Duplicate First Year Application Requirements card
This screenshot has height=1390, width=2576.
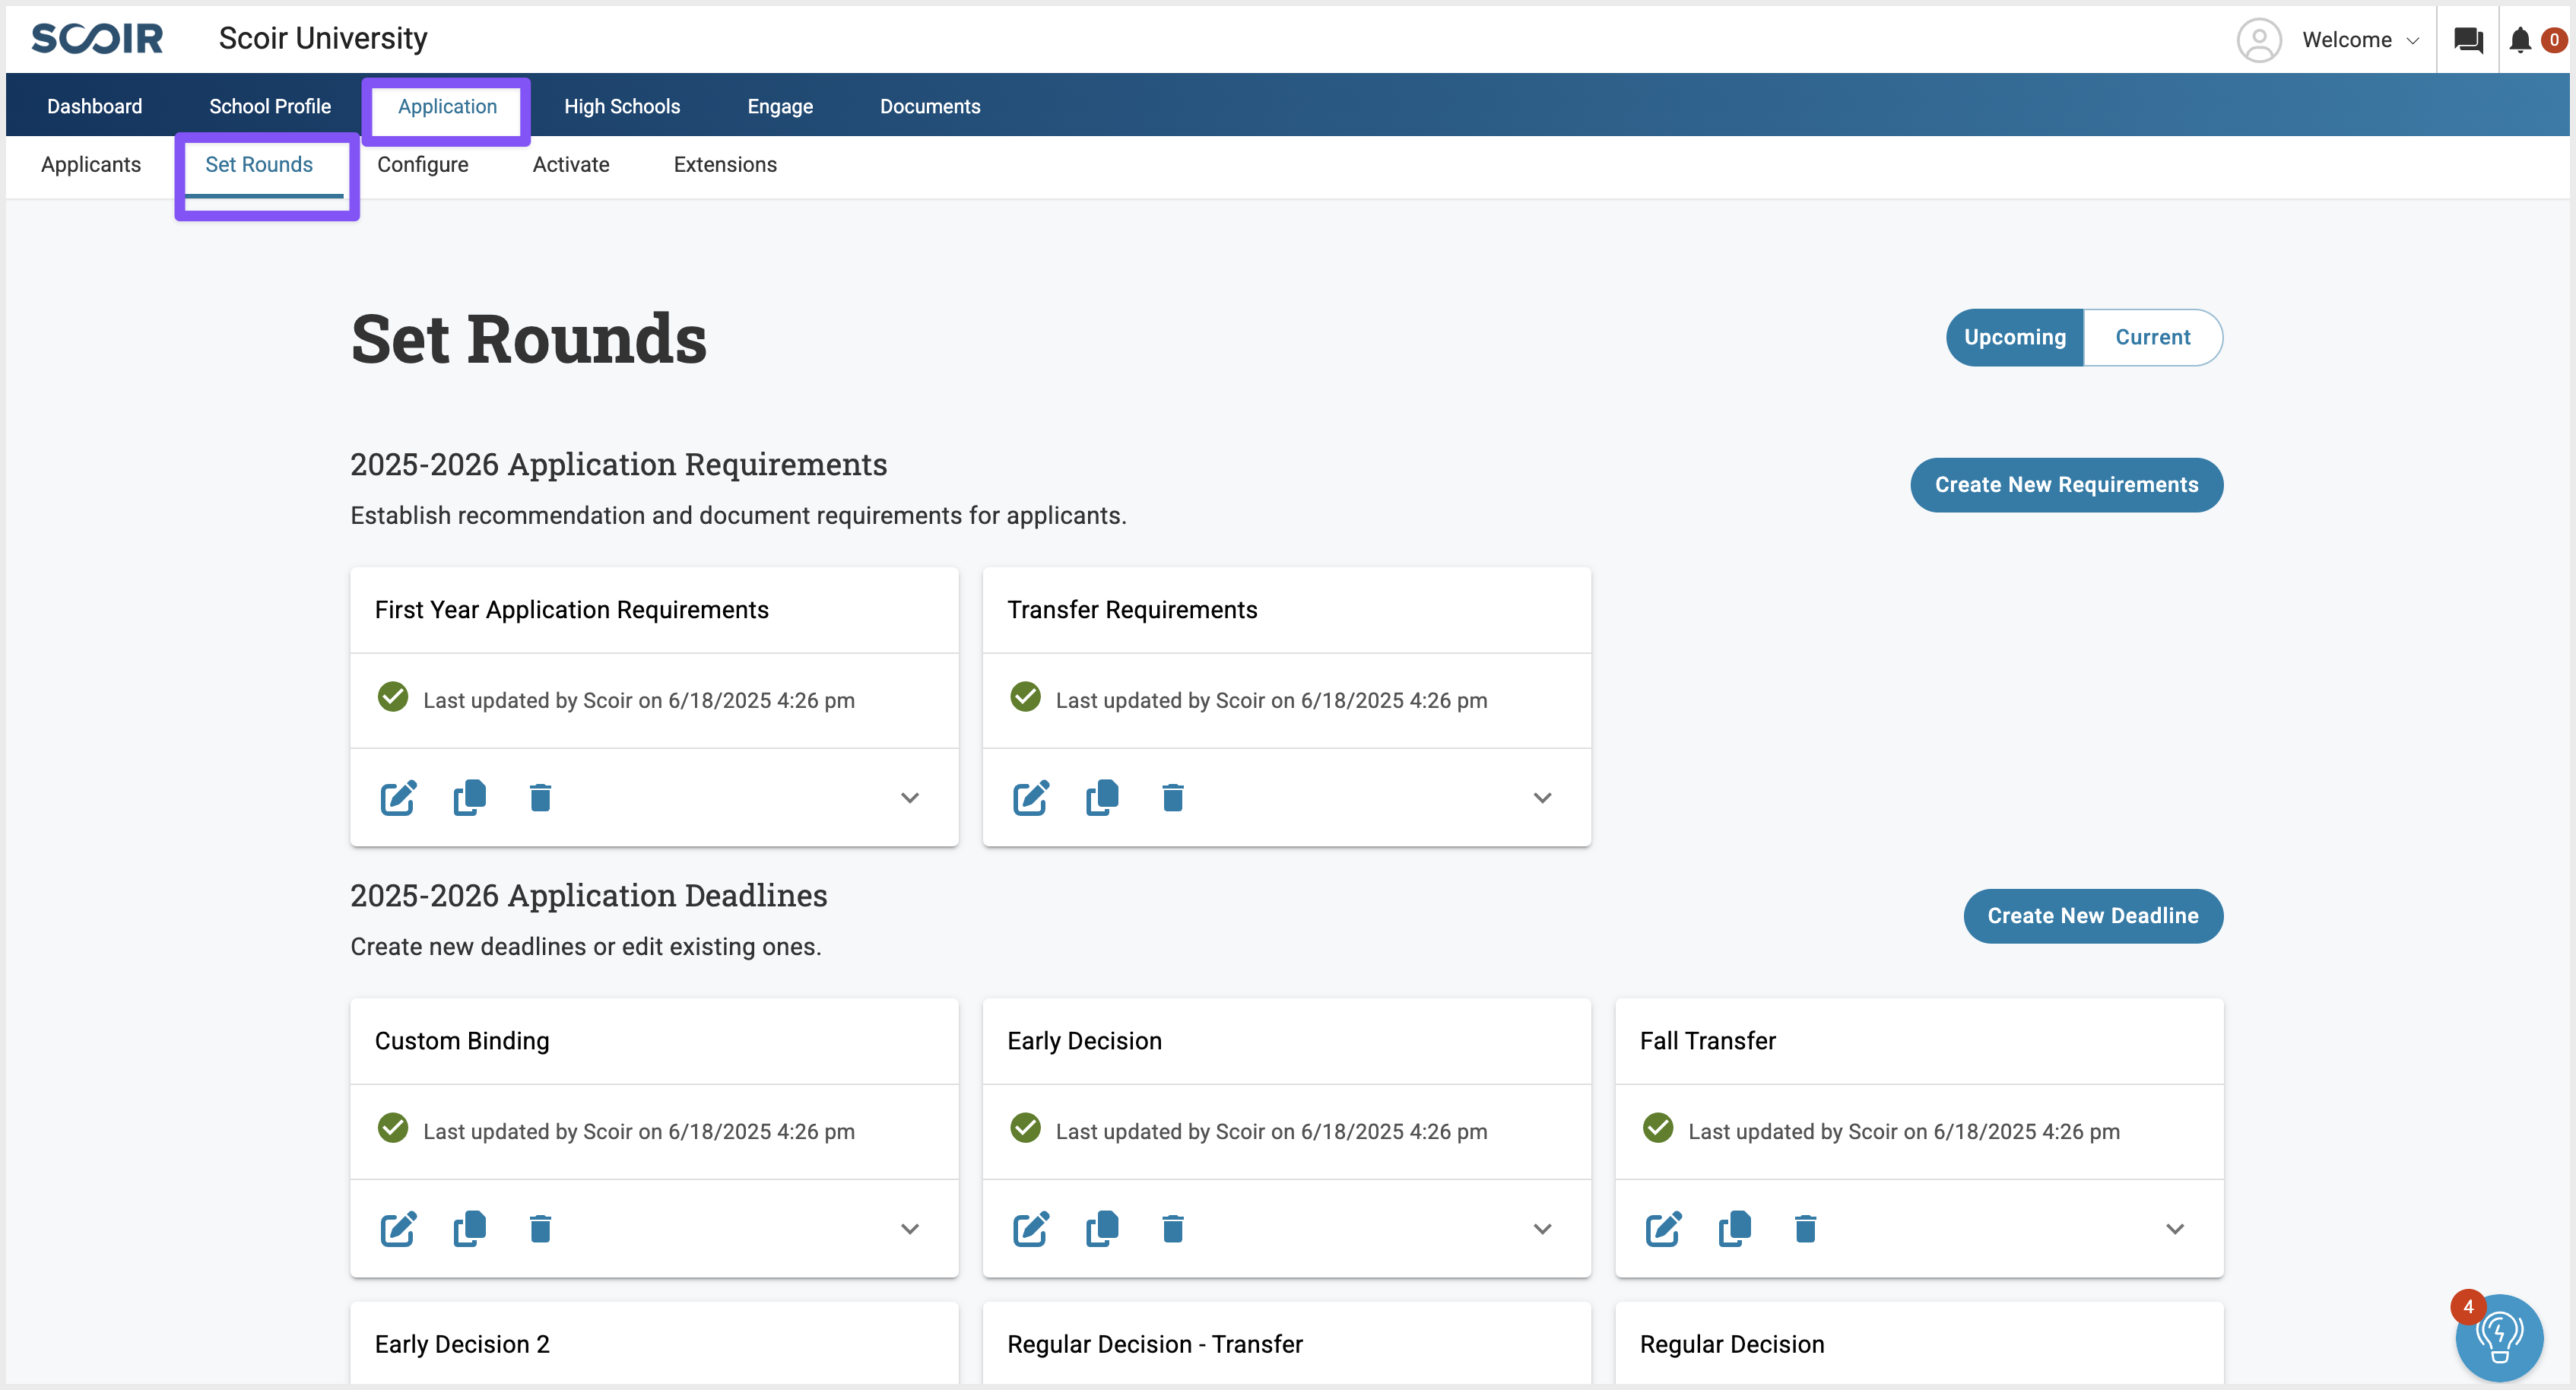tap(470, 798)
